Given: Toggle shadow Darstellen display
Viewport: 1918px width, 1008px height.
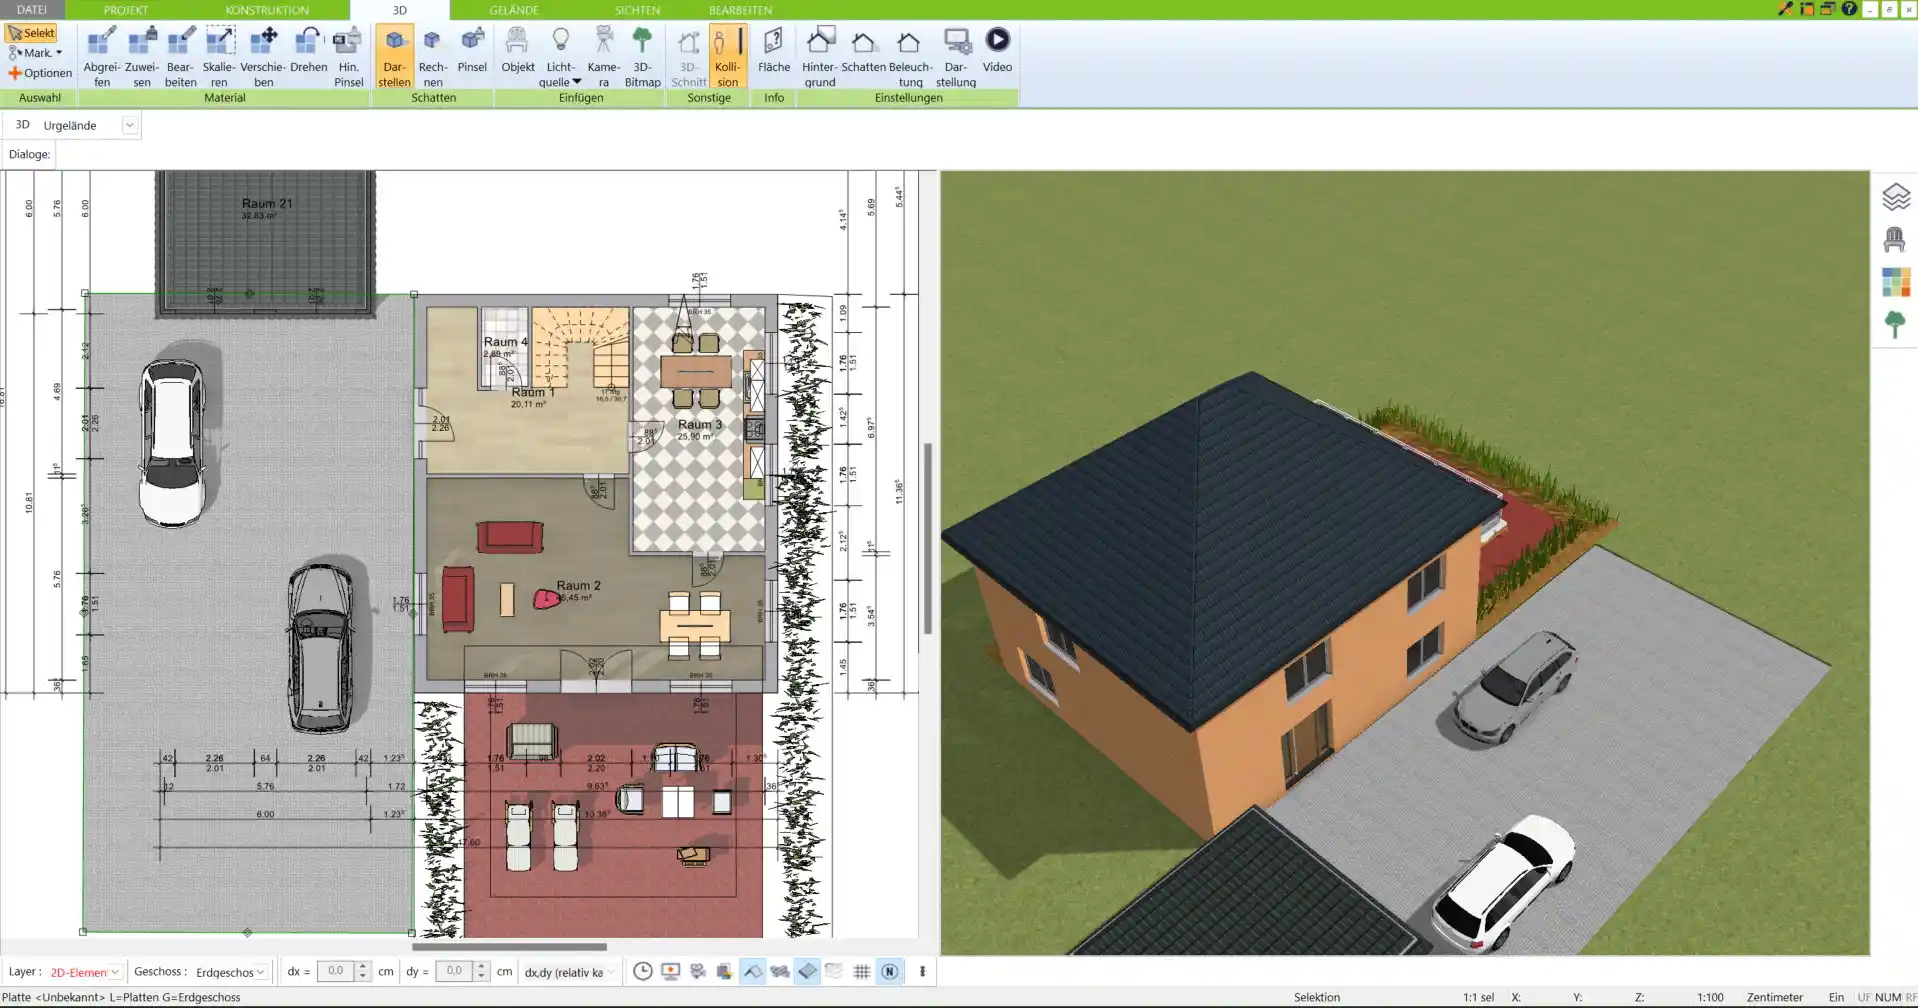Looking at the screenshot, I should pyautogui.click(x=394, y=57).
